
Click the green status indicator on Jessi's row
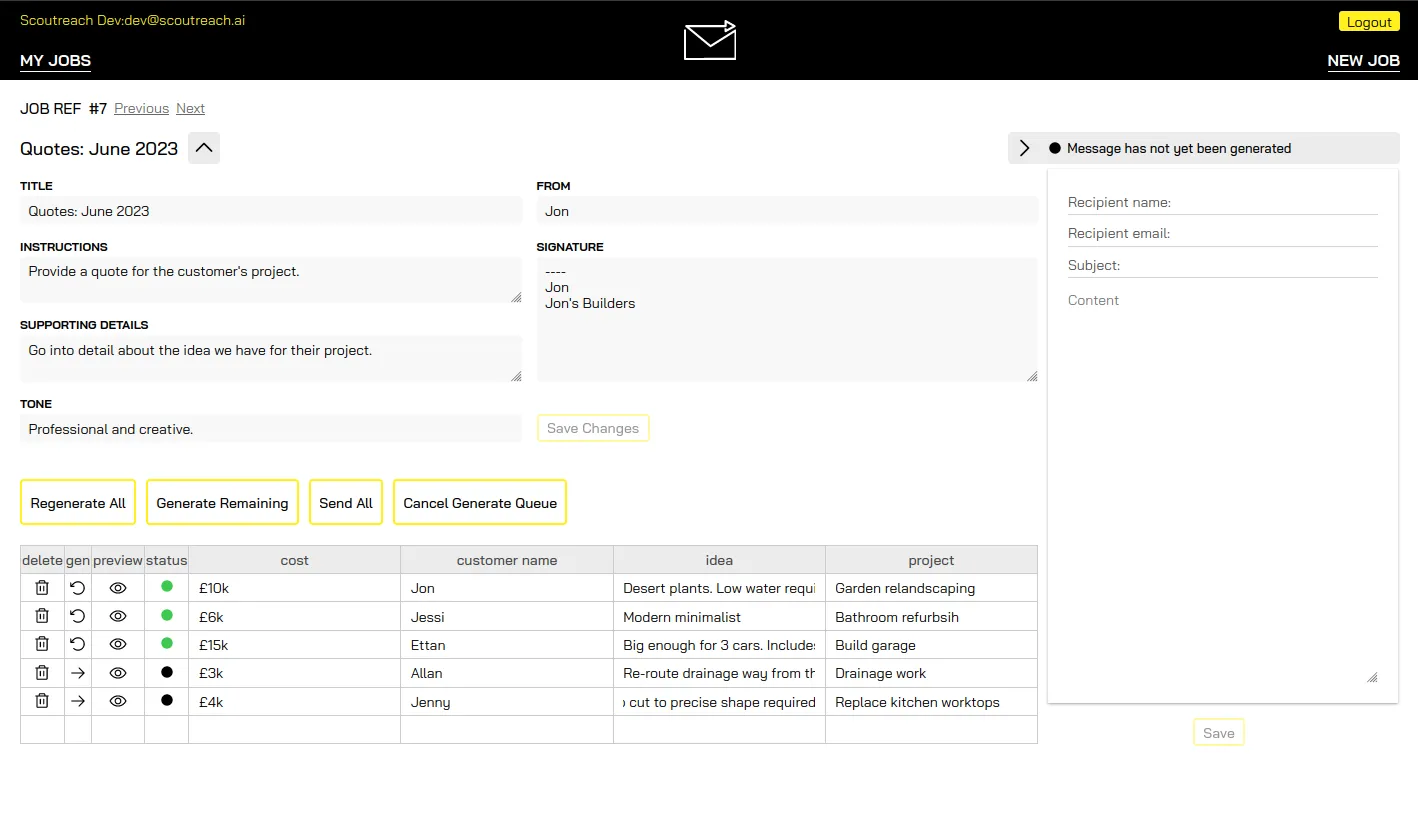(166, 616)
